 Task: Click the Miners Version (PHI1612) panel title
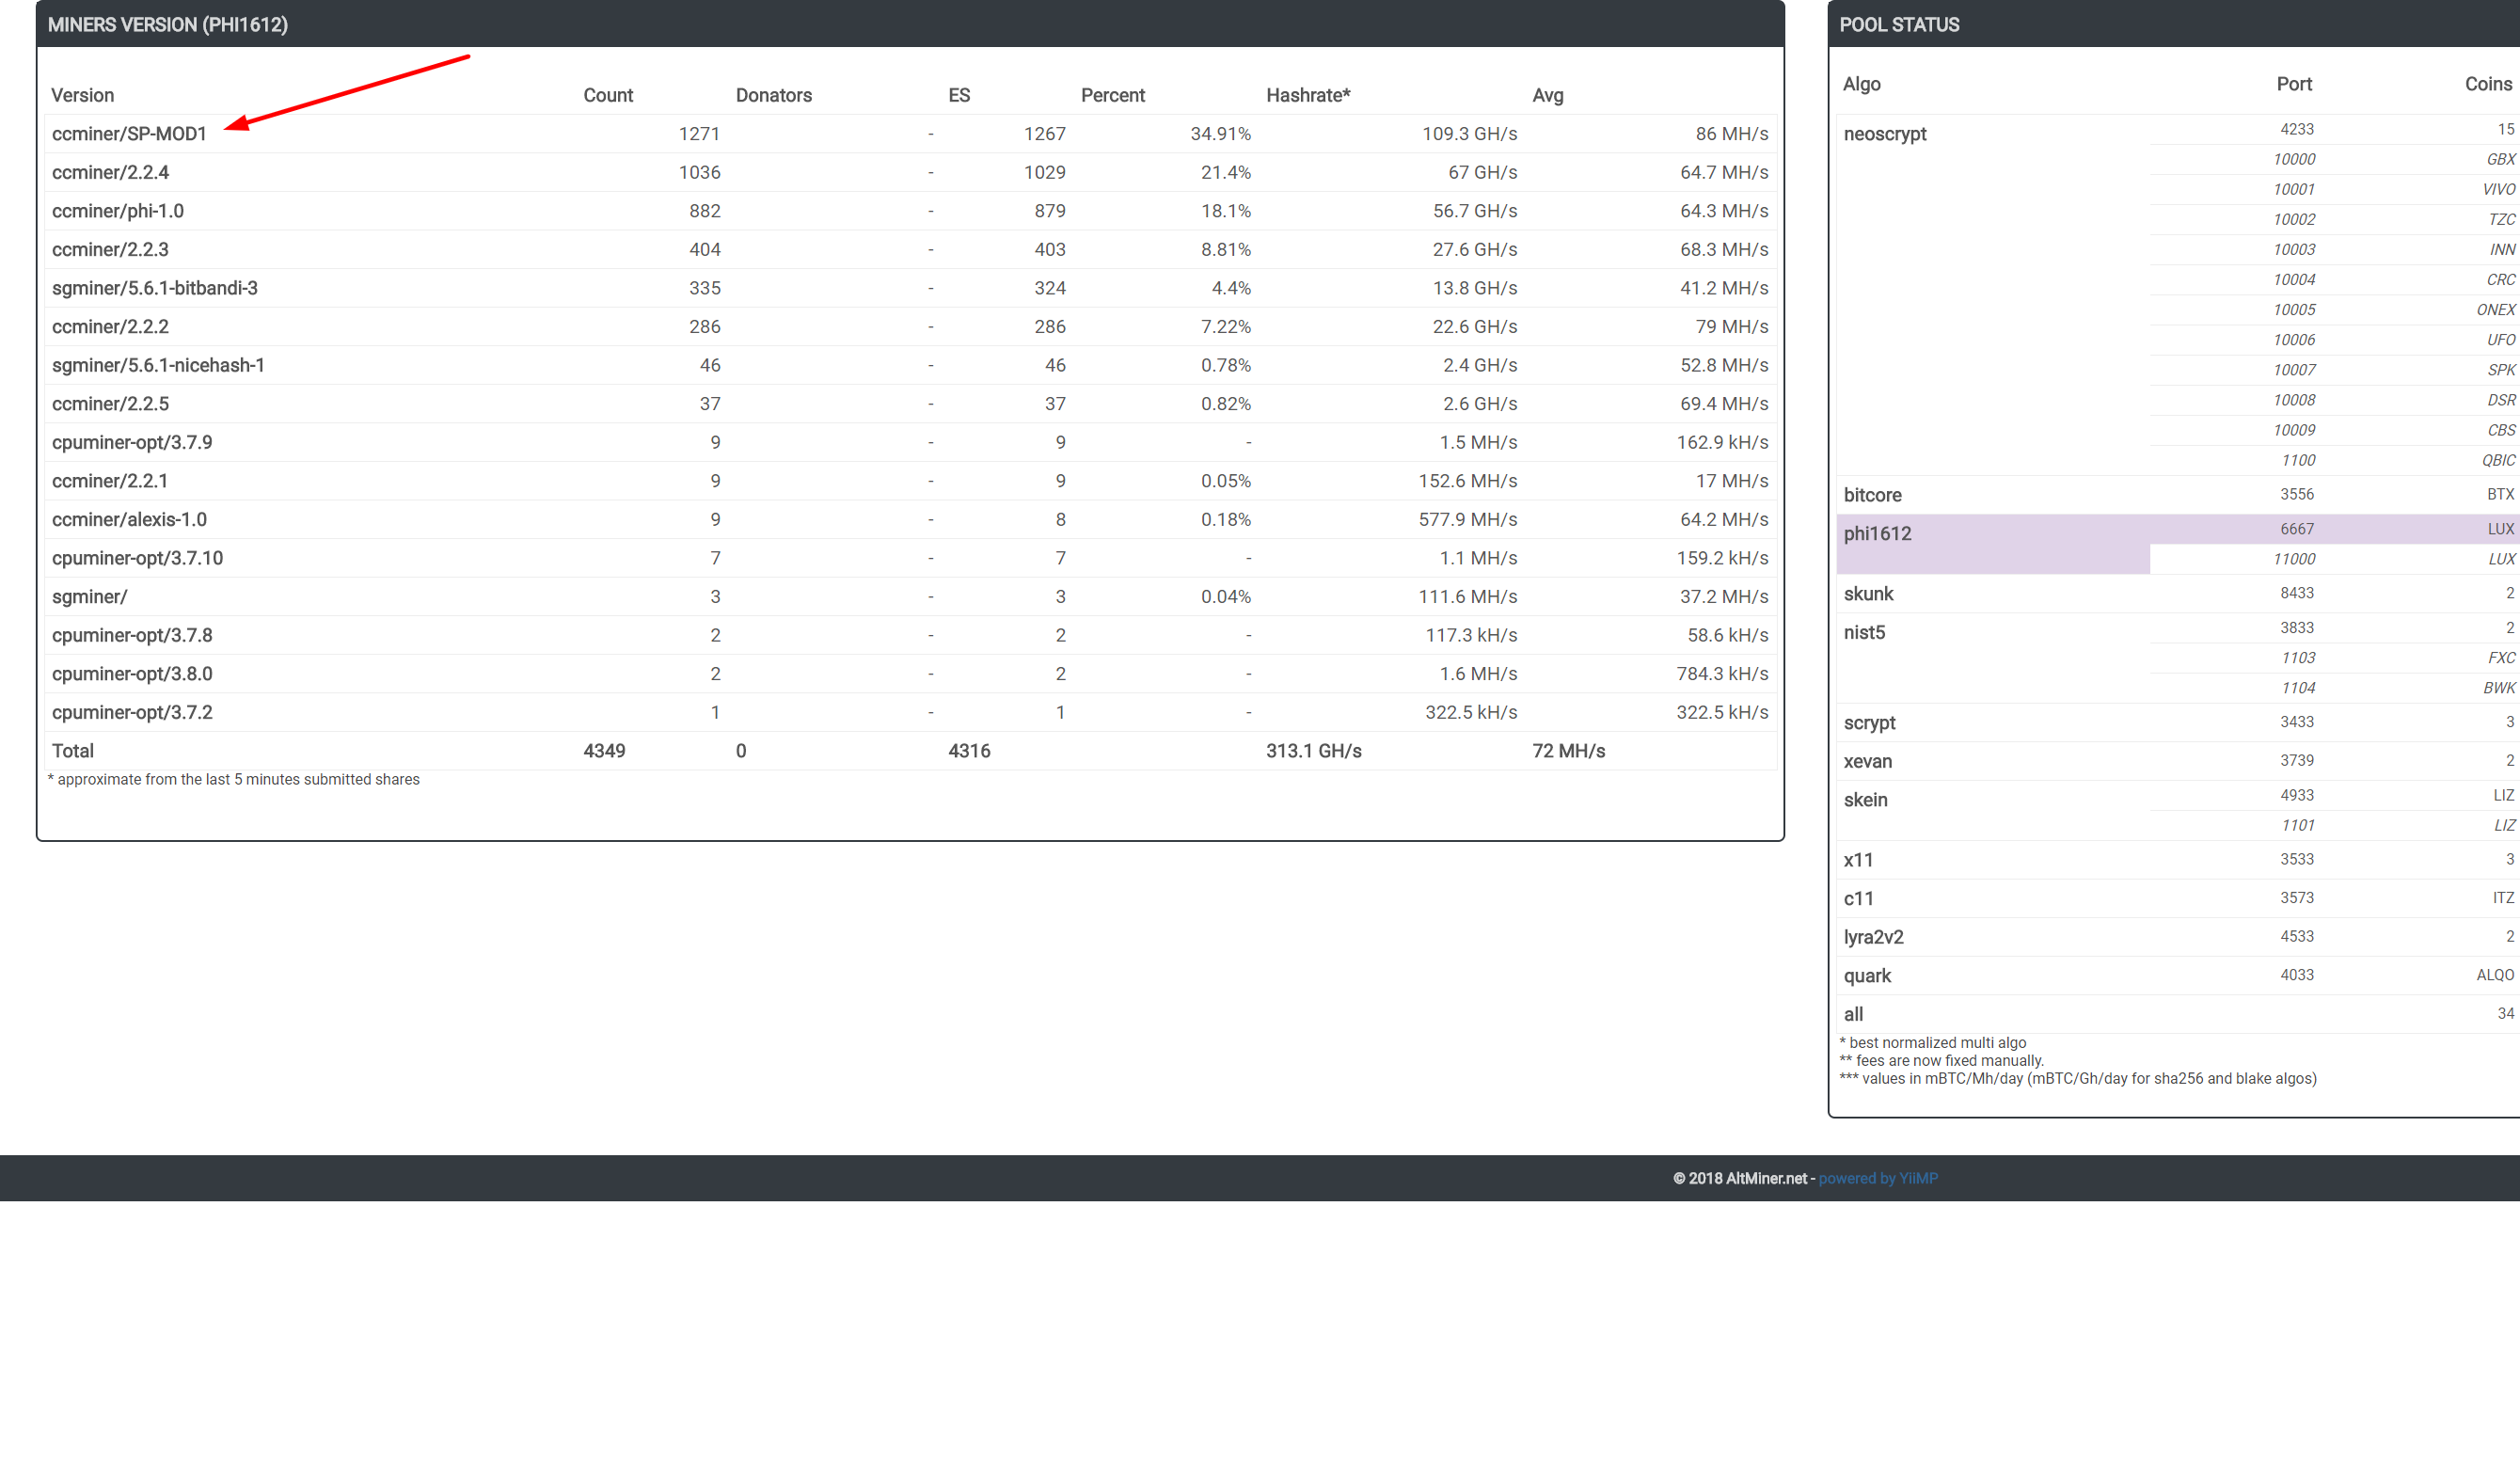click(168, 25)
